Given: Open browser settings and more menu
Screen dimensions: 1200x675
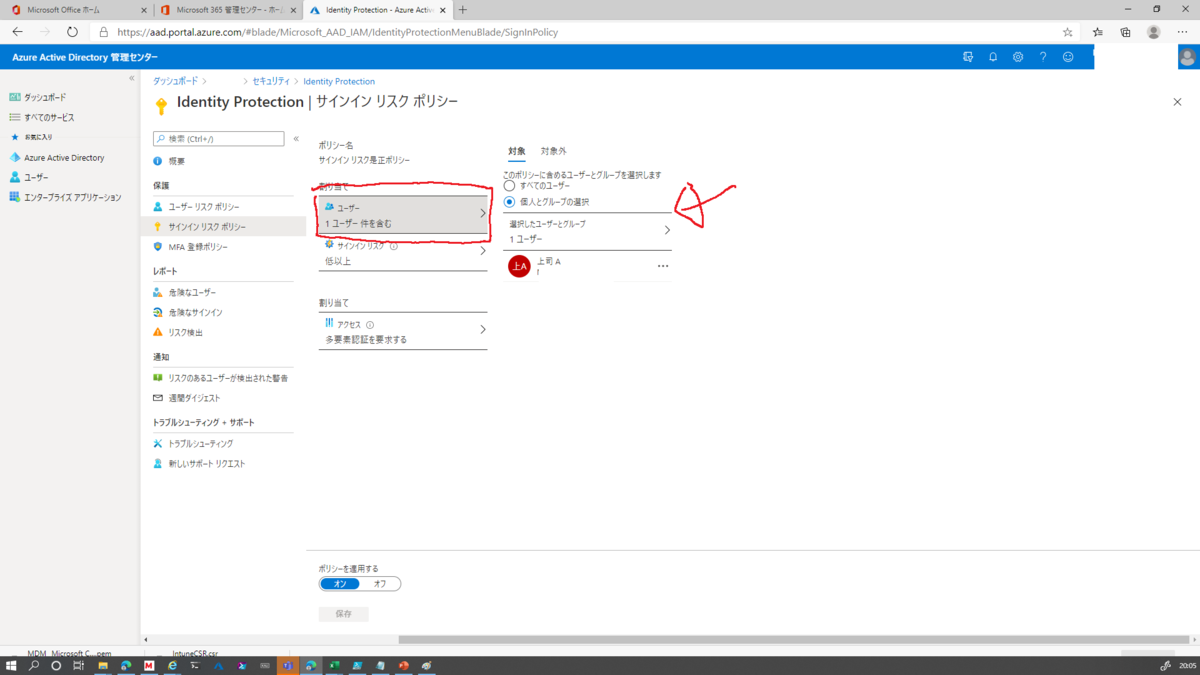Looking at the screenshot, I should 1183,32.
